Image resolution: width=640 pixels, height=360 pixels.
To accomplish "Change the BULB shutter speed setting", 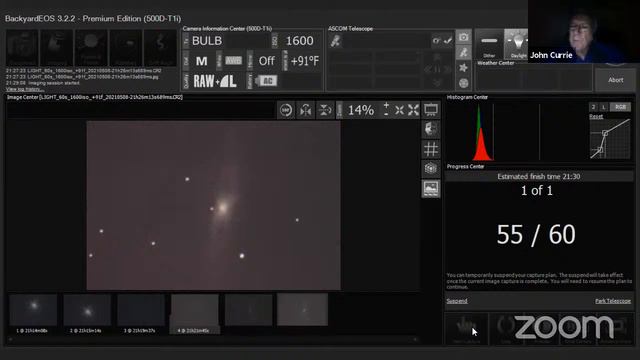I will pos(207,41).
